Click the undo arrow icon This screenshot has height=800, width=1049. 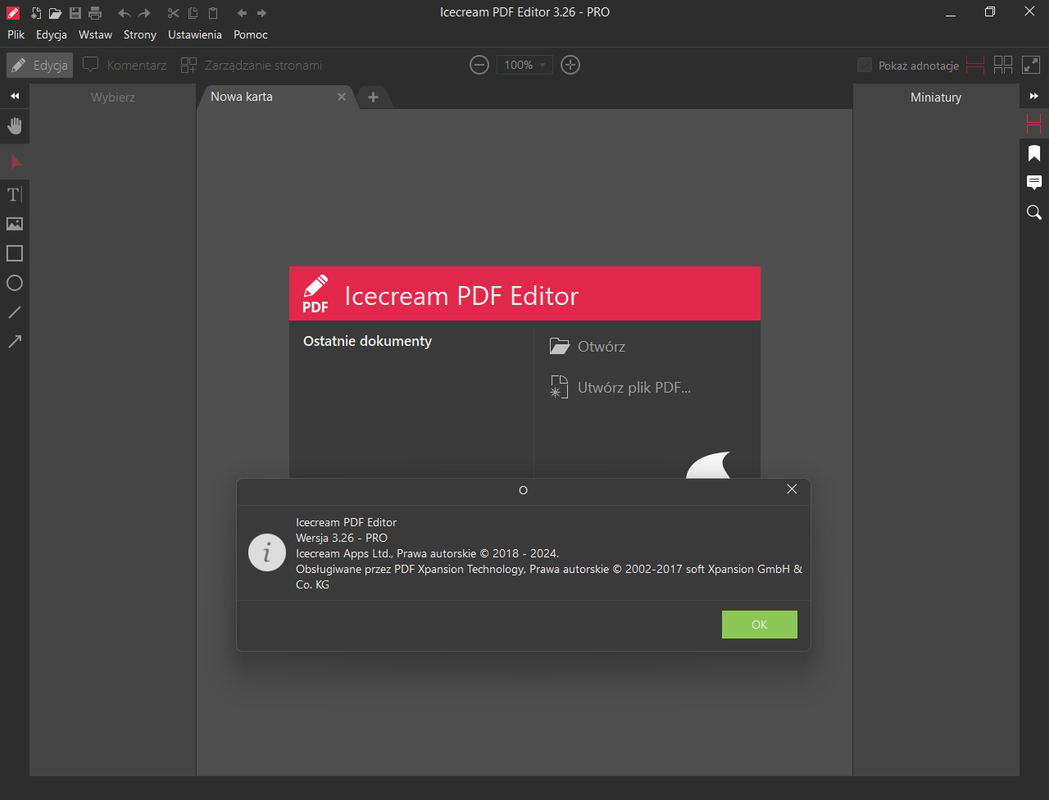pyautogui.click(x=124, y=13)
